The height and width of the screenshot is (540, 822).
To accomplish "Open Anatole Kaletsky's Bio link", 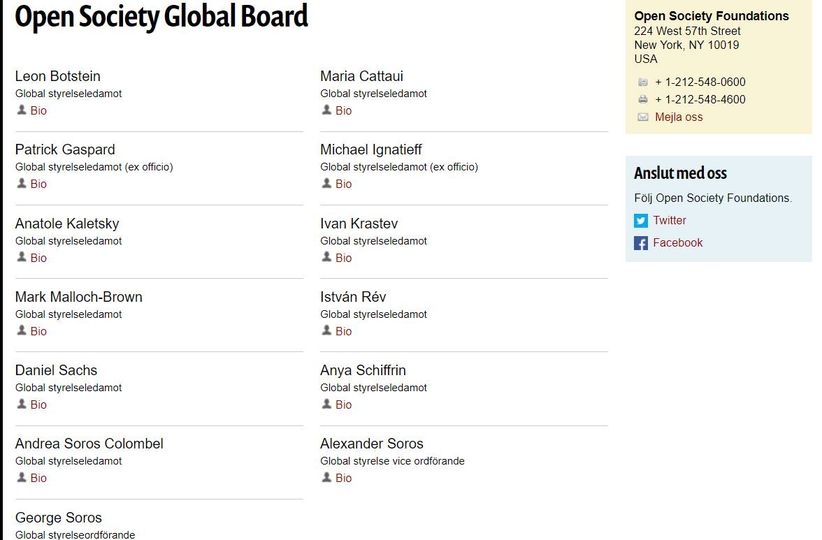I will [x=39, y=258].
